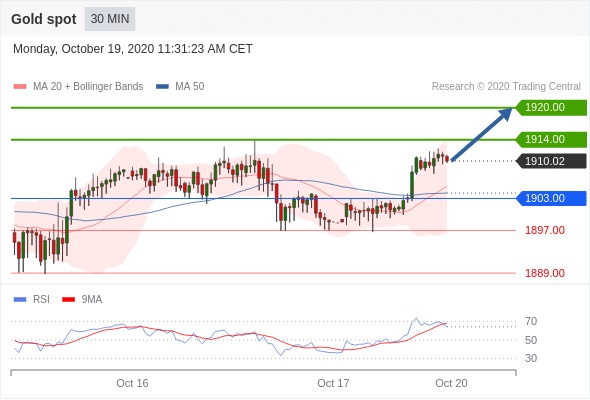The height and width of the screenshot is (400, 590).
Task: Click the blue 1903.00 pivot label
Action: tap(551, 198)
